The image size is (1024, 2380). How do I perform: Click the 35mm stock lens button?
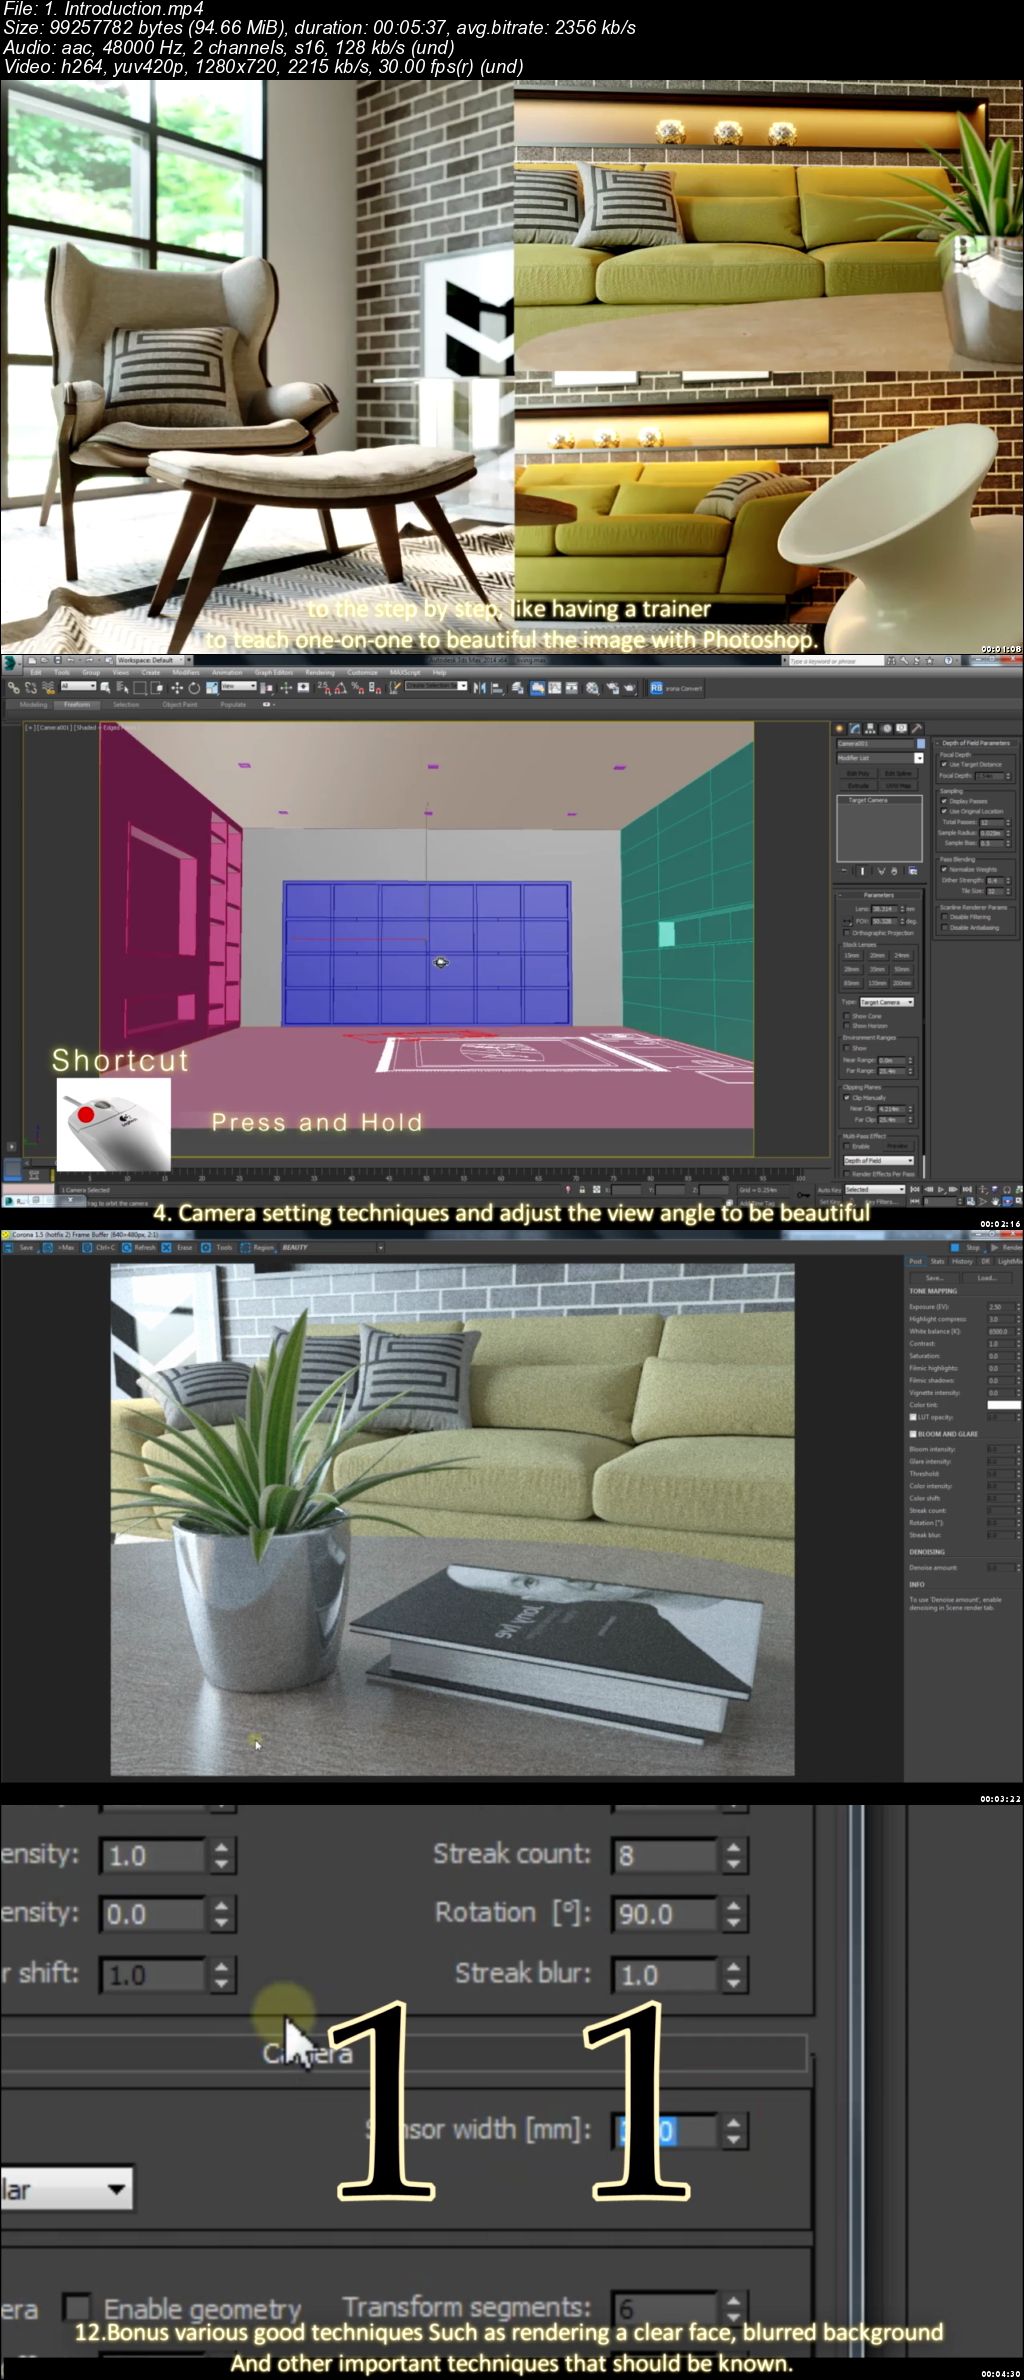click(877, 969)
